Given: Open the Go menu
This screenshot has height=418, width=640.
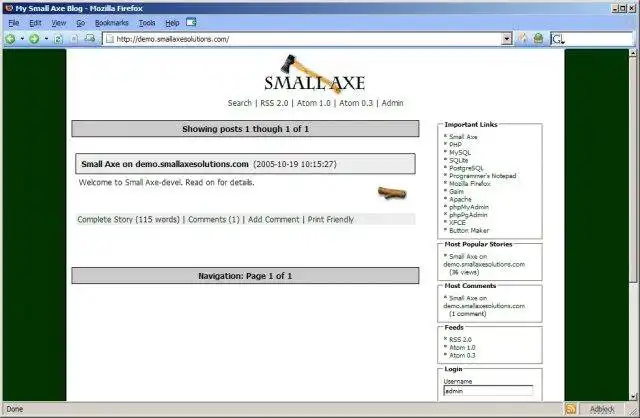Looking at the screenshot, I should tap(80, 23).
